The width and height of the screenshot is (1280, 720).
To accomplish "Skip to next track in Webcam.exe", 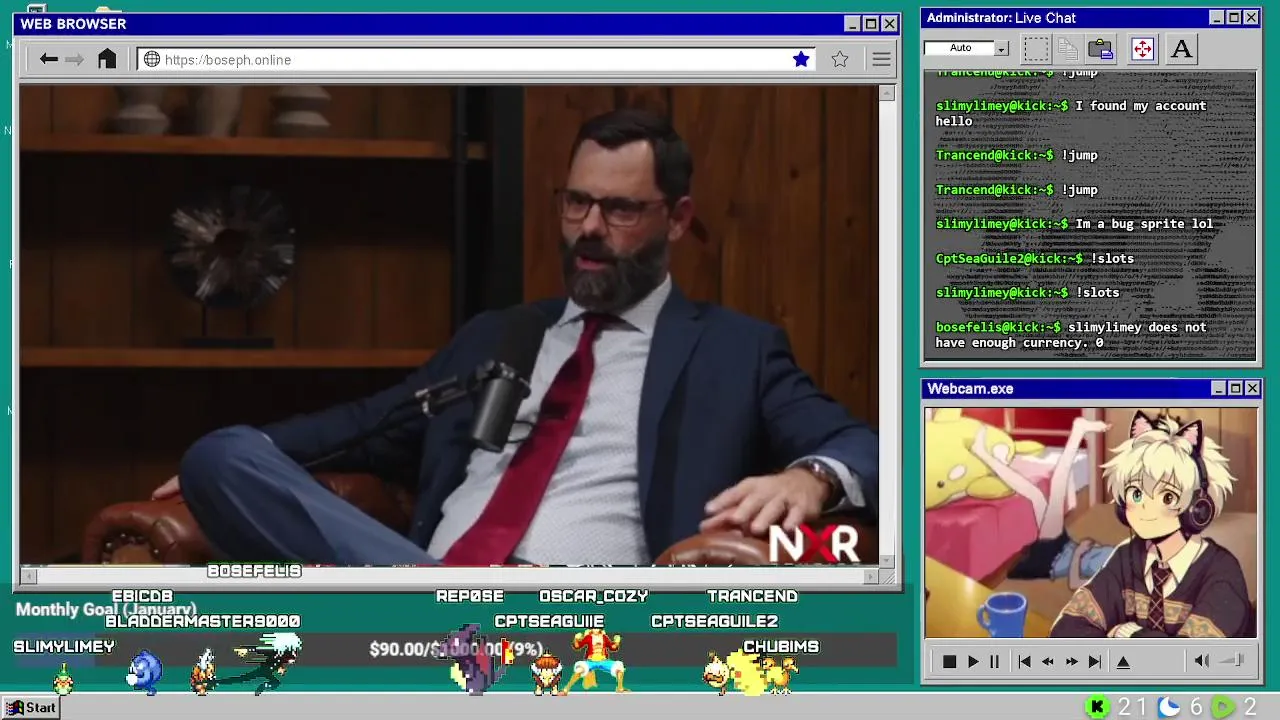I will coord(1095,662).
